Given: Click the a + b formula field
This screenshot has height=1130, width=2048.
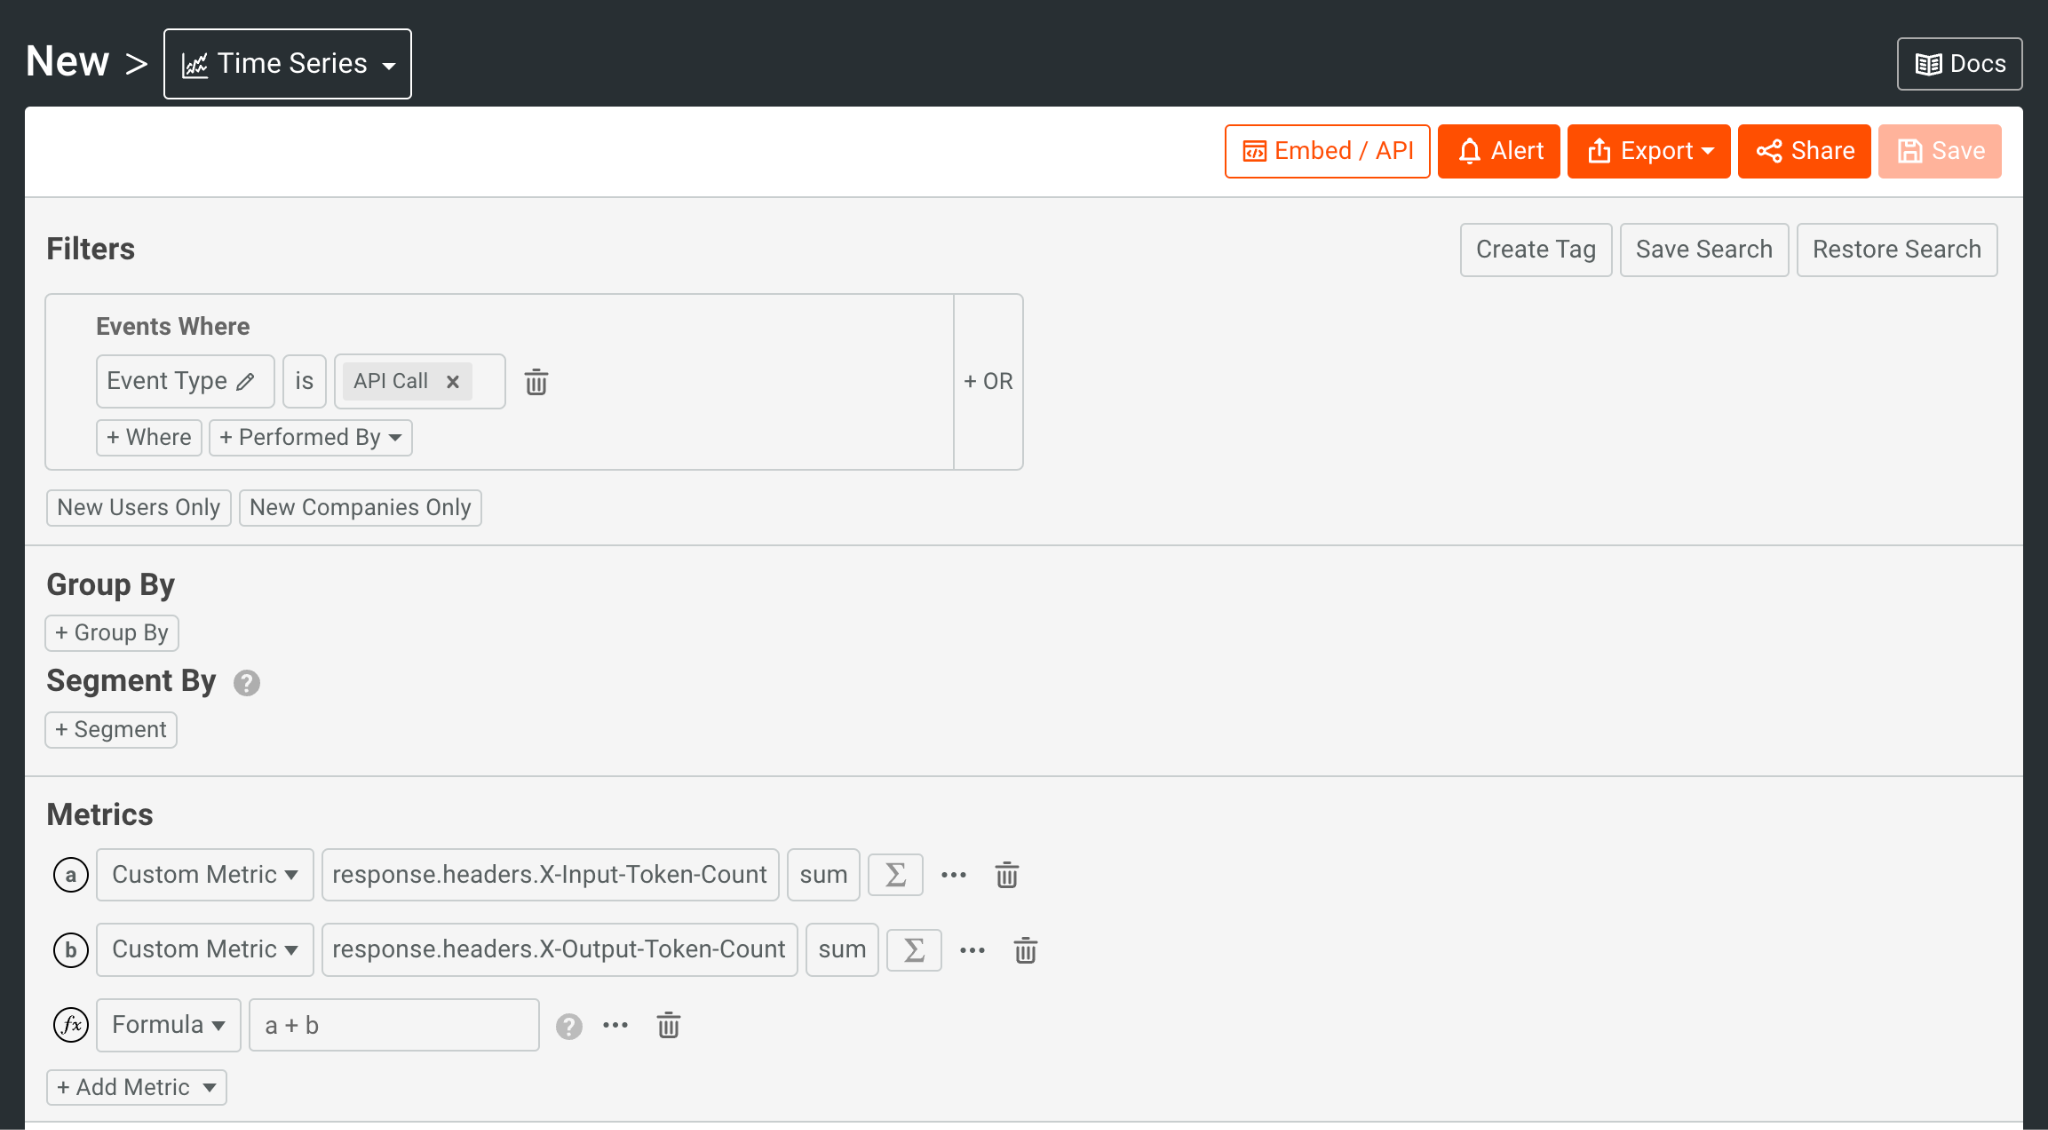Looking at the screenshot, I should click(x=393, y=1026).
